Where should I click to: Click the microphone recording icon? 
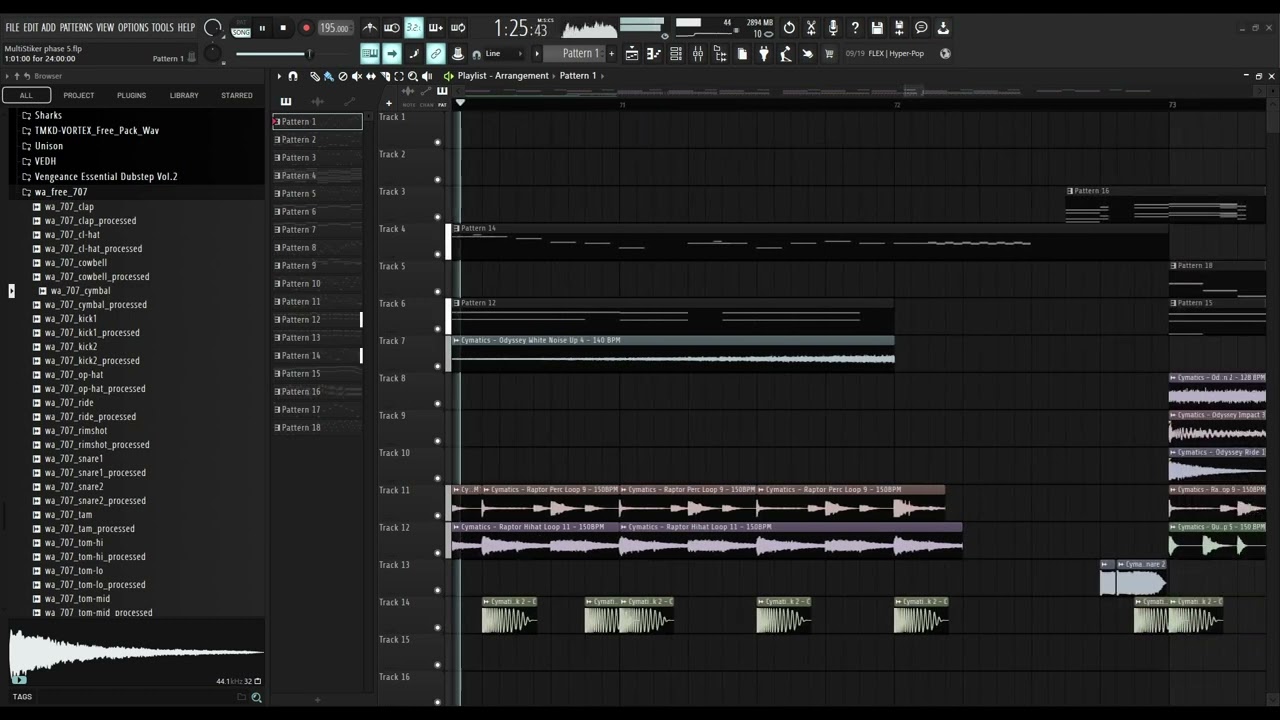pos(833,28)
